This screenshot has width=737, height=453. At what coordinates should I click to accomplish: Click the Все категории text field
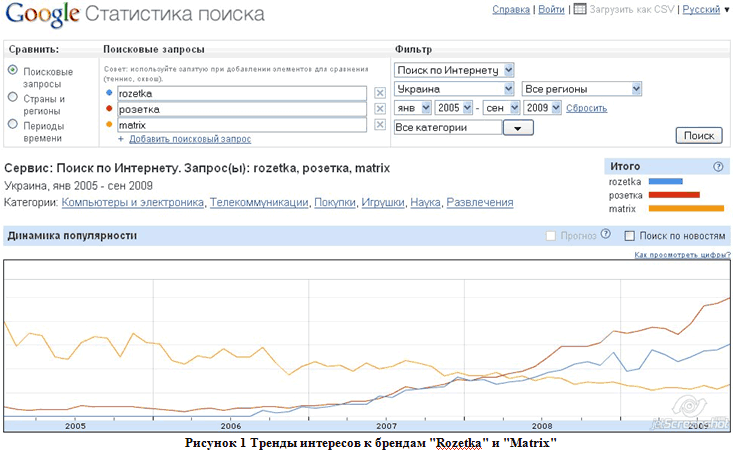click(x=448, y=127)
